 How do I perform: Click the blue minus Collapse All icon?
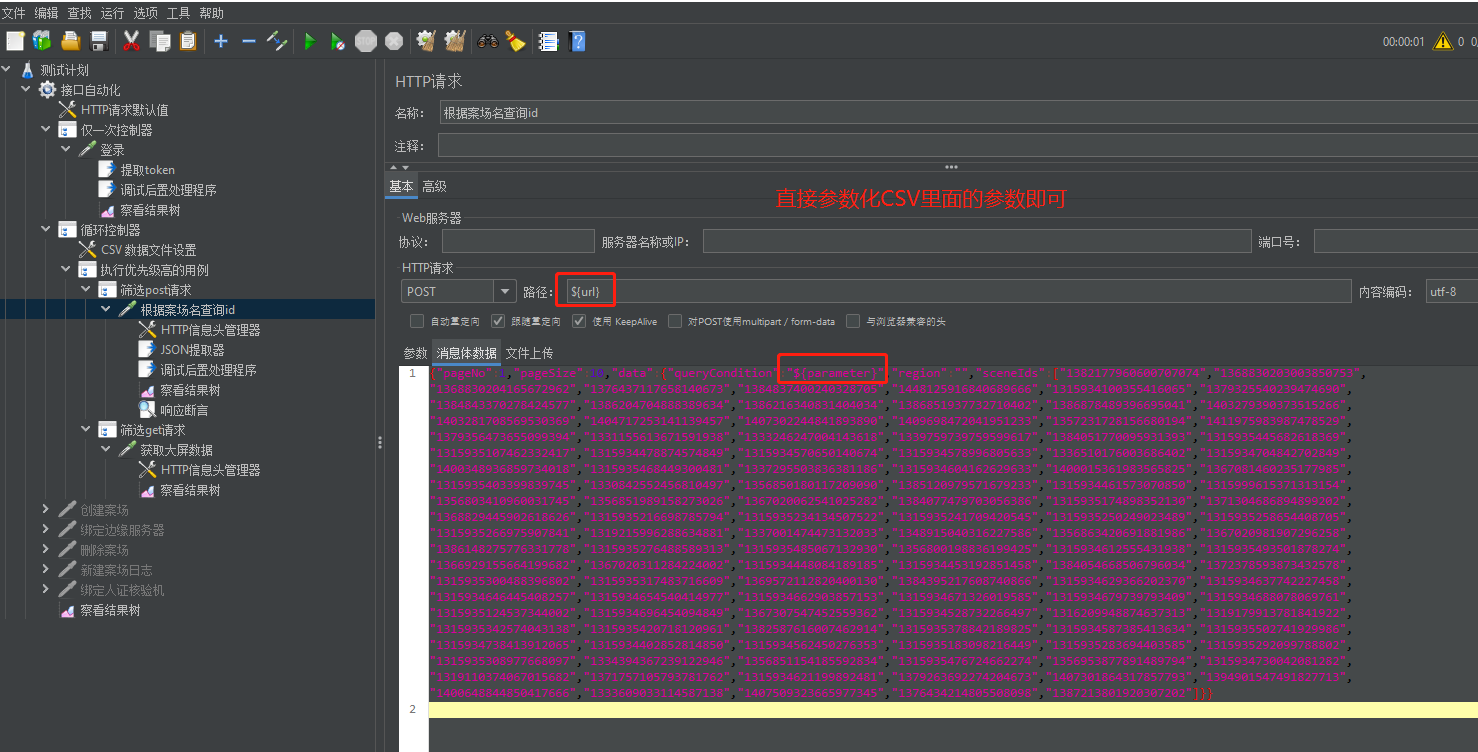pos(249,41)
